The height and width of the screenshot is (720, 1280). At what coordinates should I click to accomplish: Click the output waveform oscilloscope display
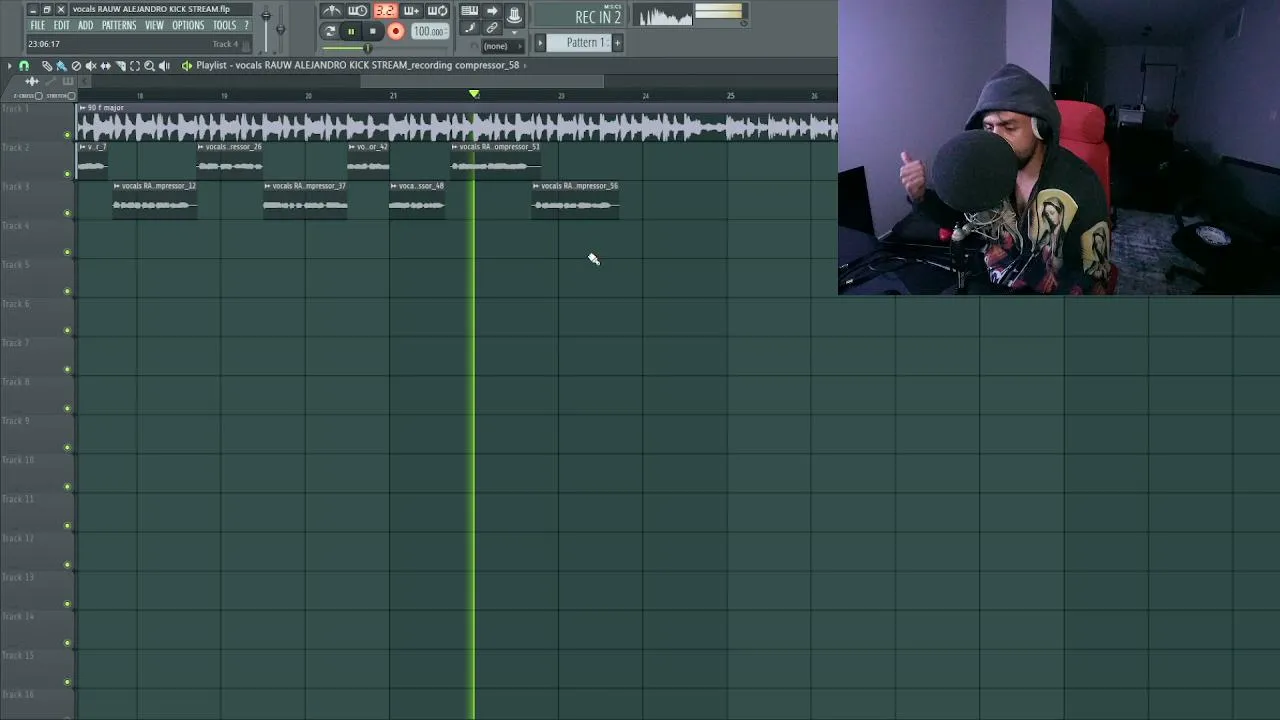point(664,14)
